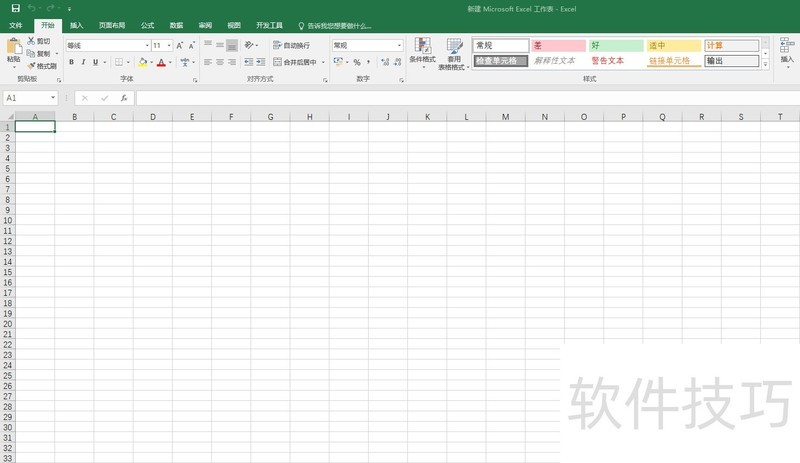Switch to the Formulas (公式) tab
This screenshot has width=800, height=463.
pyautogui.click(x=147, y=26)
